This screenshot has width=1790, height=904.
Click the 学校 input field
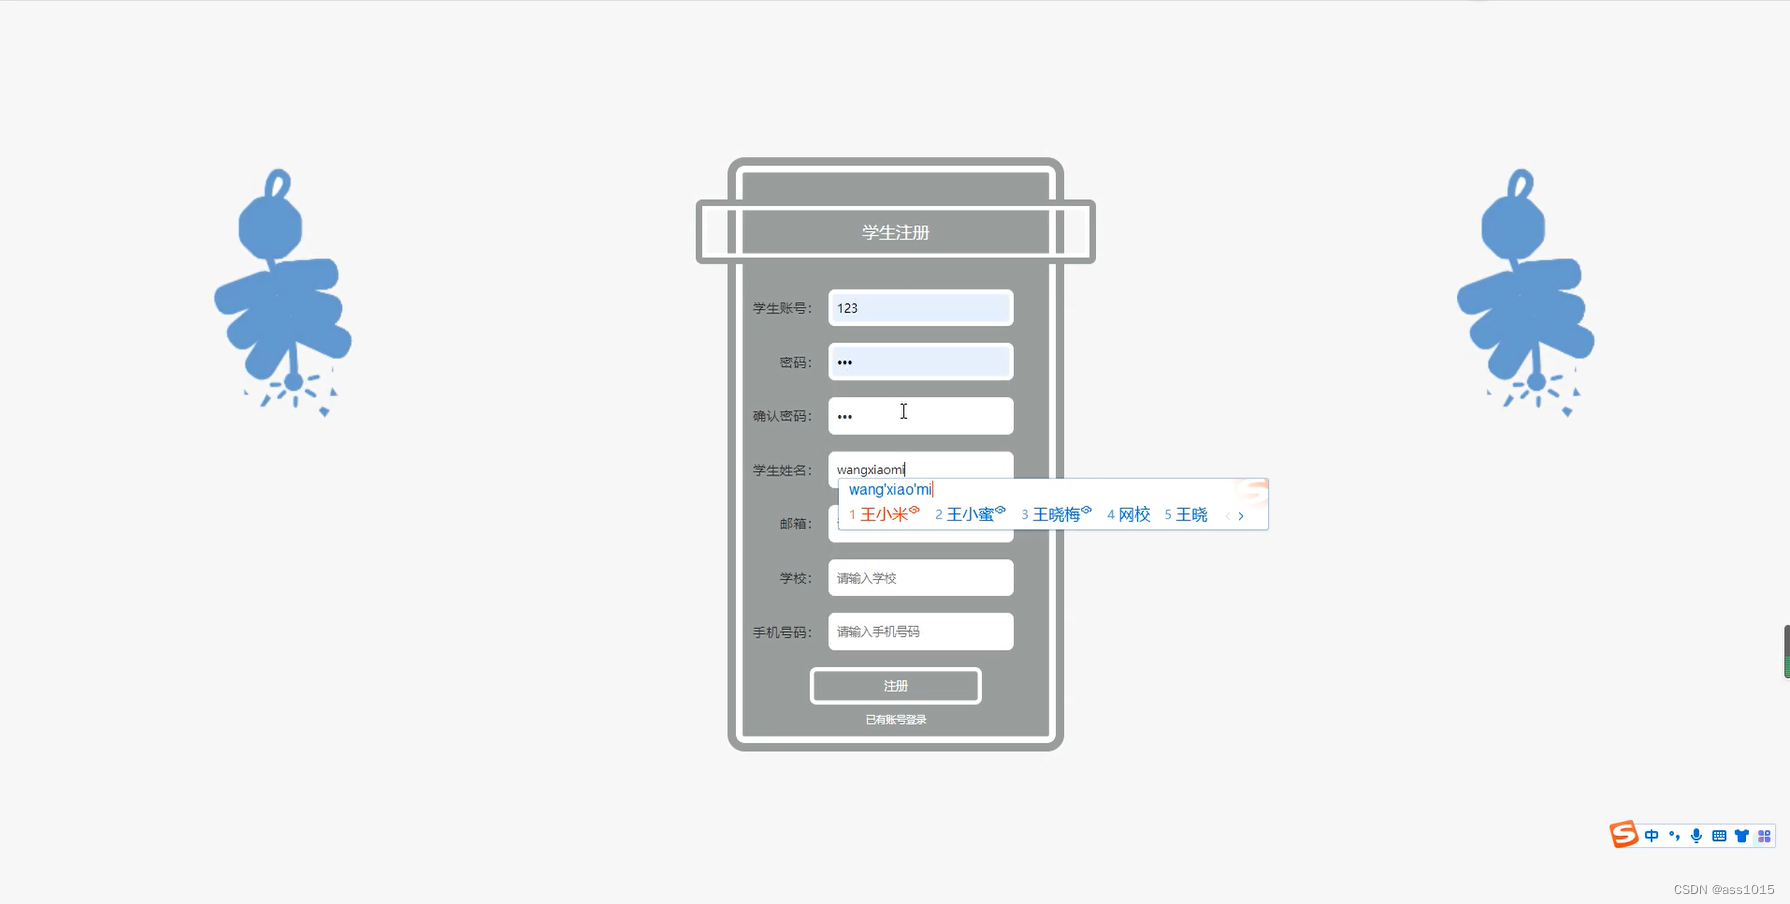[919, 577]
